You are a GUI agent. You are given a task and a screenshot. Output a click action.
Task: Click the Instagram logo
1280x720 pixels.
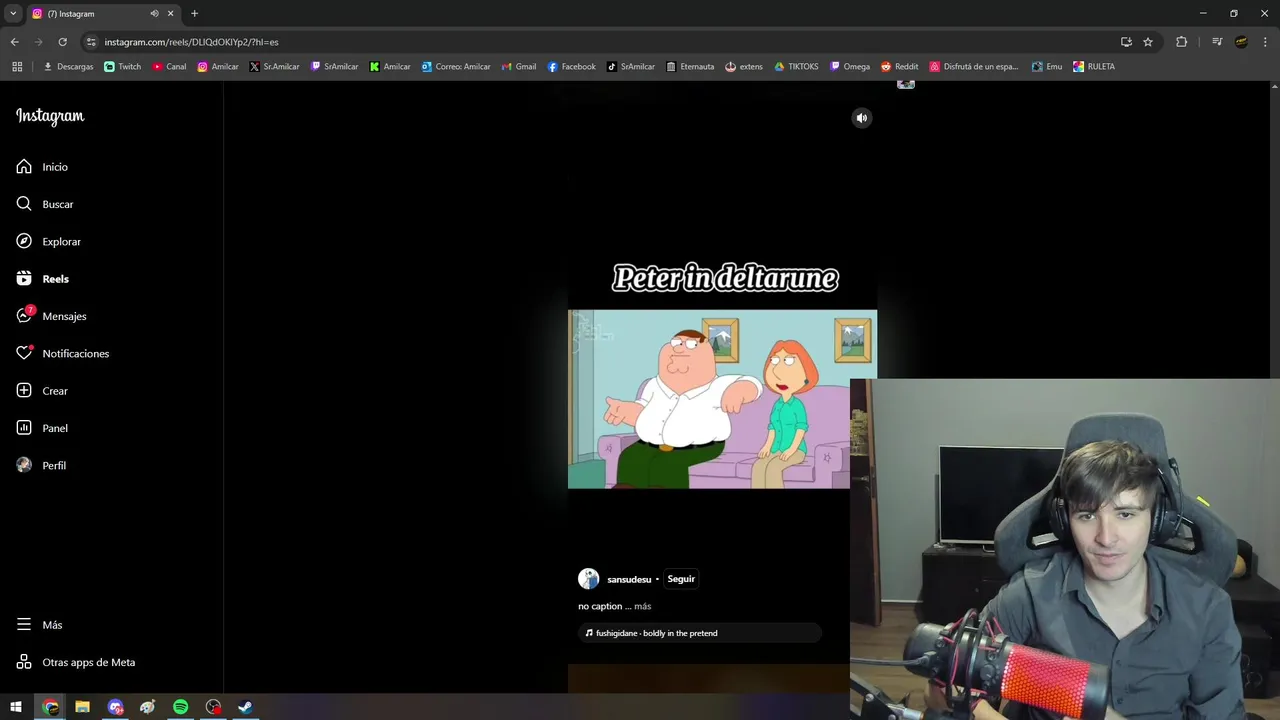50,116
